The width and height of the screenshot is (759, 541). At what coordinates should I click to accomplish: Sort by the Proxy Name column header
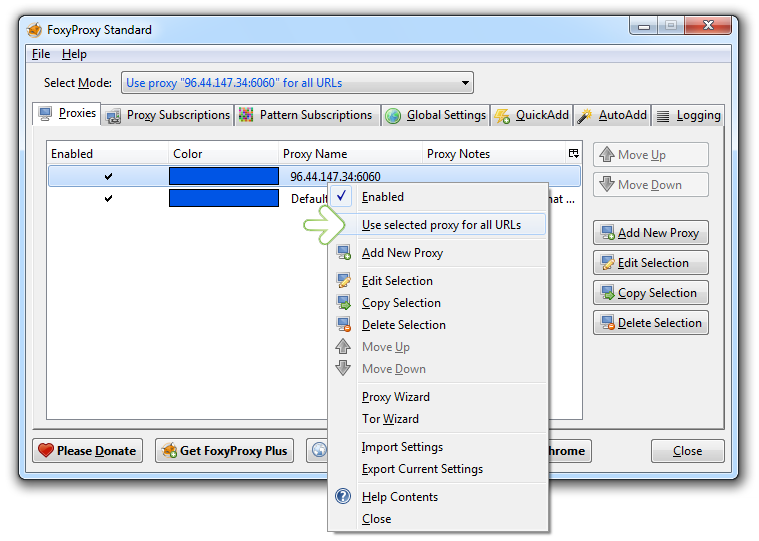(350, 153)
